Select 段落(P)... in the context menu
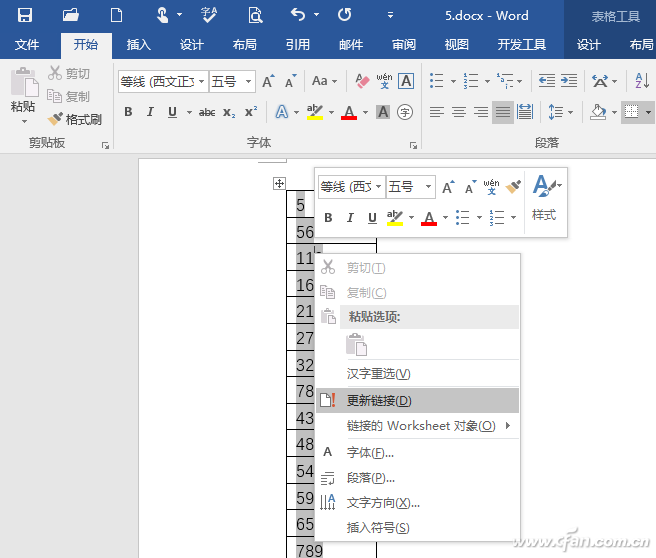This screenshot has height=558, width=656. click(417, 478)
